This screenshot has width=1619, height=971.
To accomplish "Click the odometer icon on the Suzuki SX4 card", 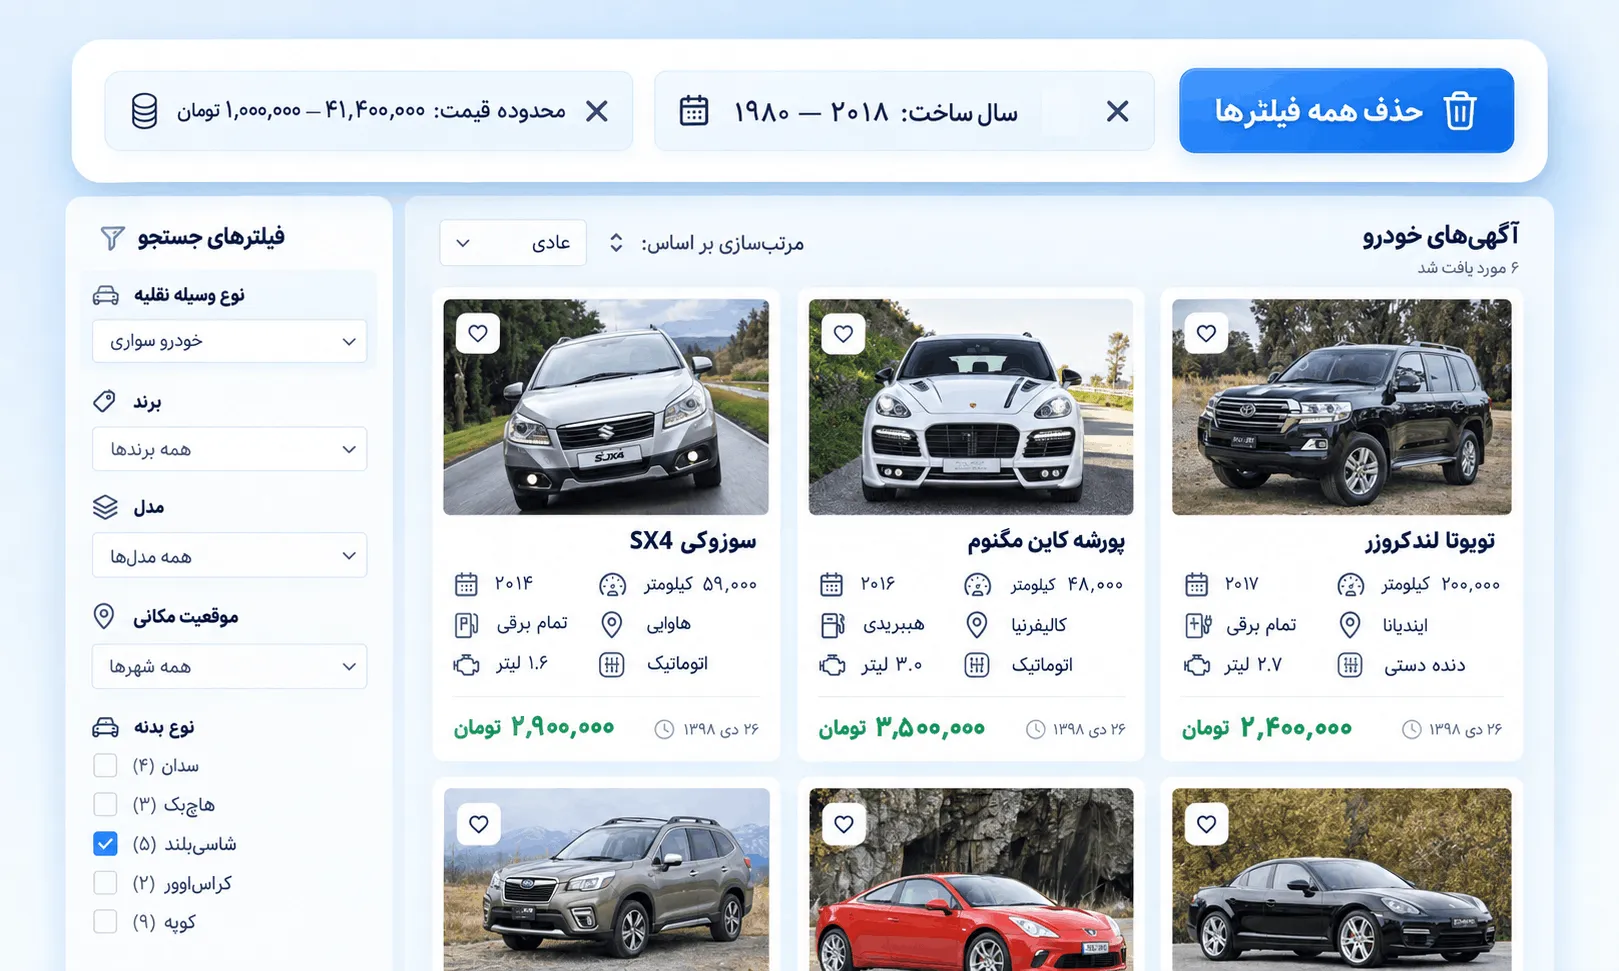I will (612, 585).
